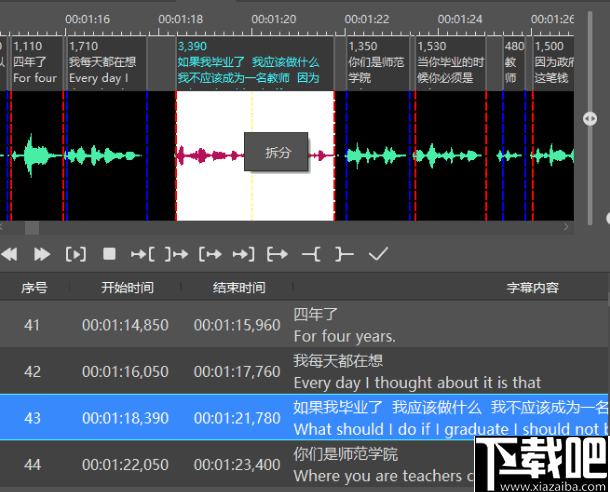Click the checkmark confirm icon
This screenshot has width=610, height=492.
point(378,254)
